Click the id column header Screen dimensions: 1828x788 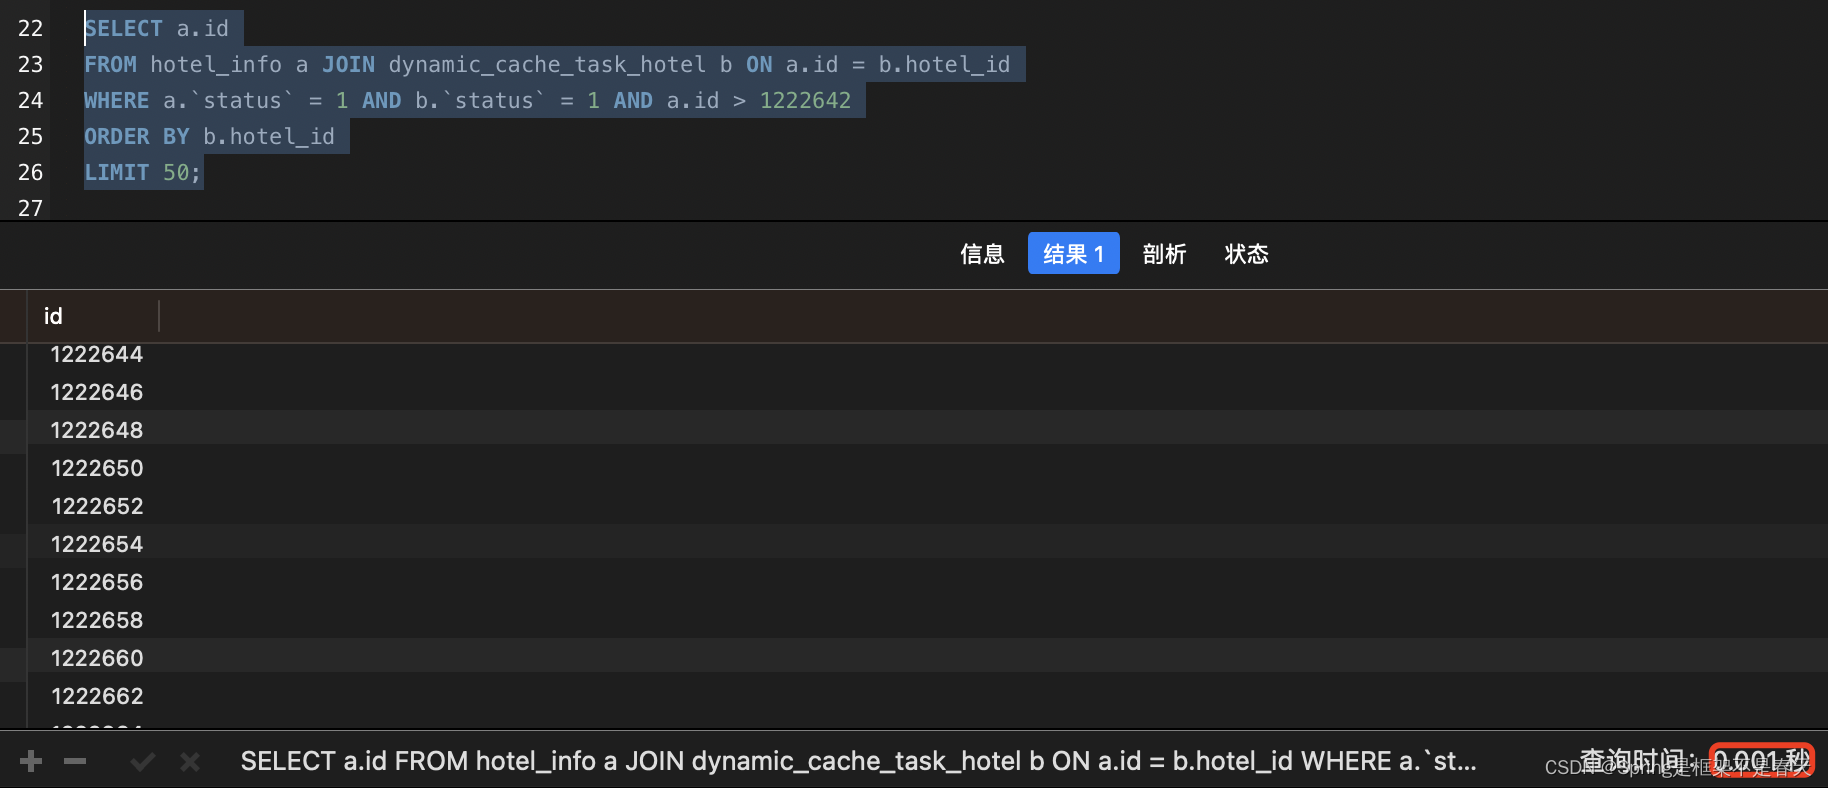[93, 316]
